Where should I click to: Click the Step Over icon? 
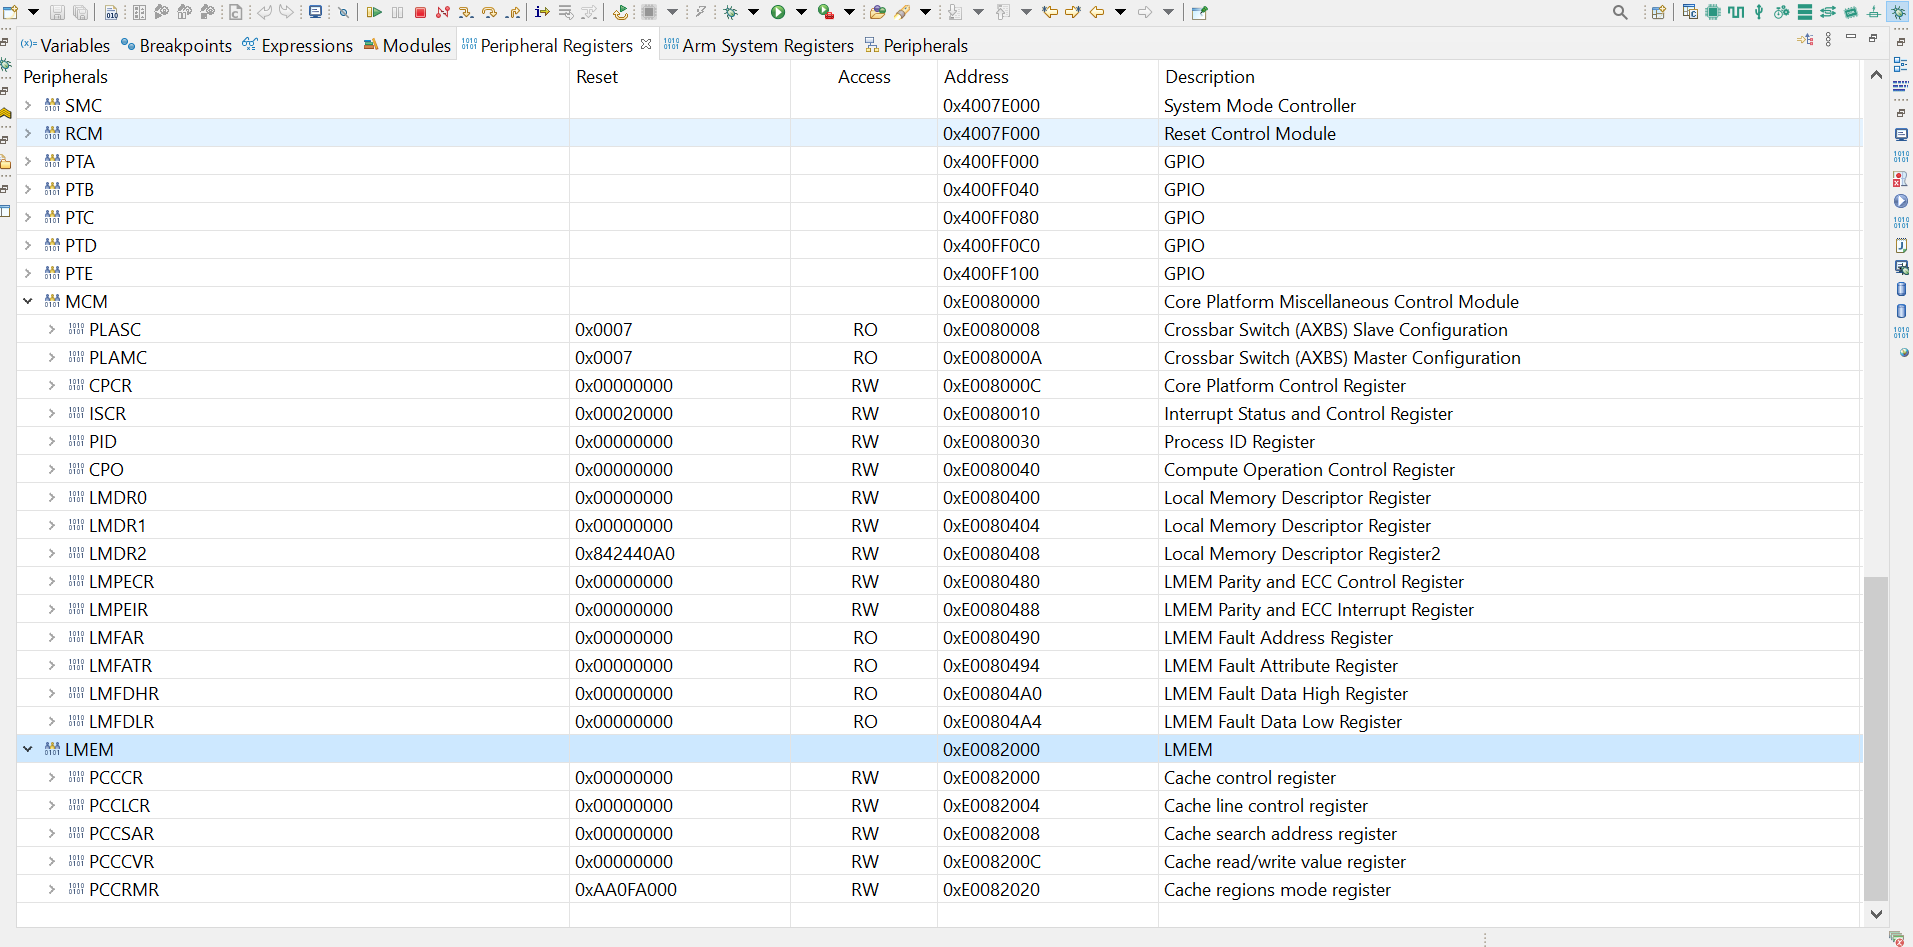click(x=489, y=13)
